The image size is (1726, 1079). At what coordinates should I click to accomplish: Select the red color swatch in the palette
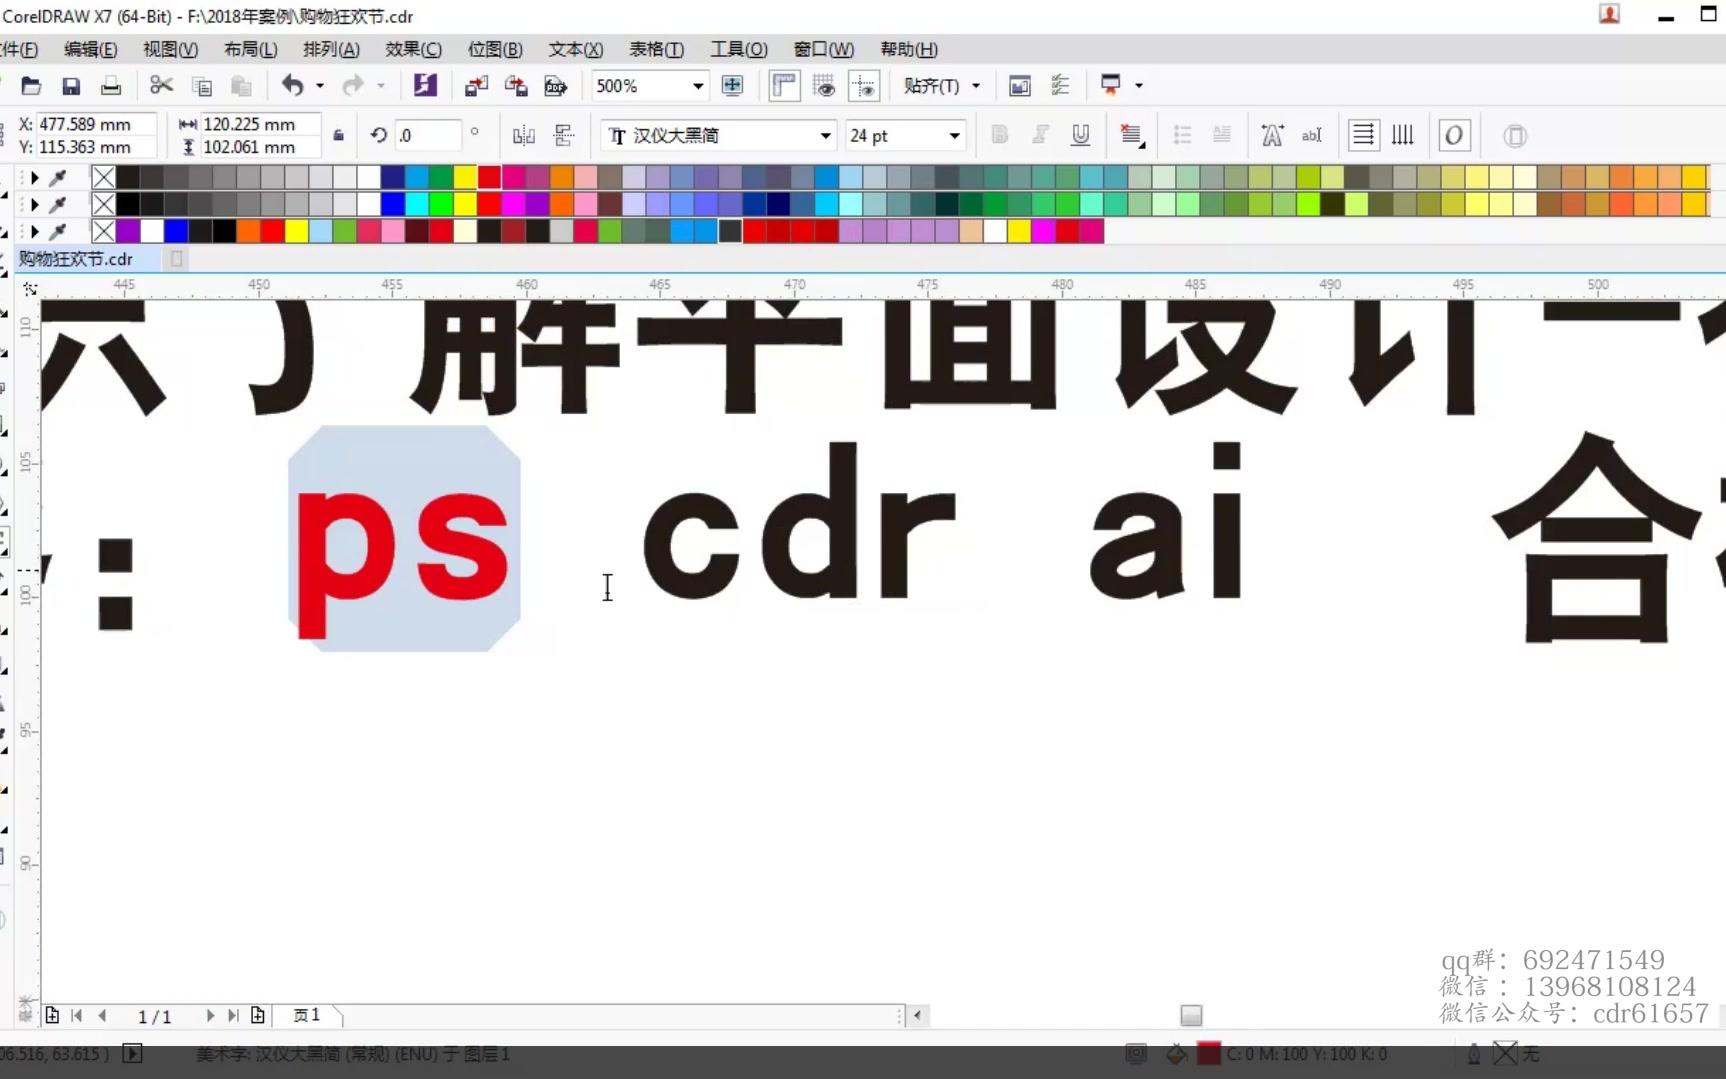coord(488,176)
